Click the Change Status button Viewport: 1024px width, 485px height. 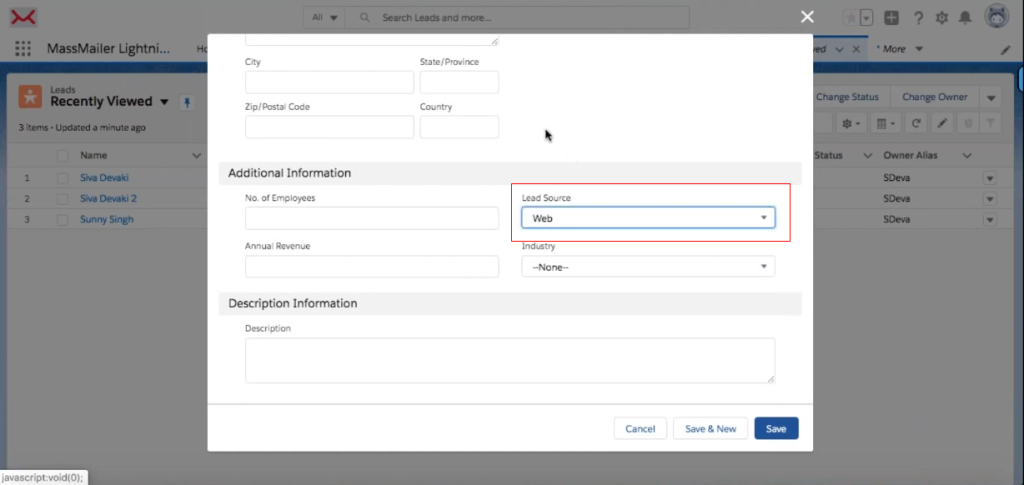pos(846,97)
